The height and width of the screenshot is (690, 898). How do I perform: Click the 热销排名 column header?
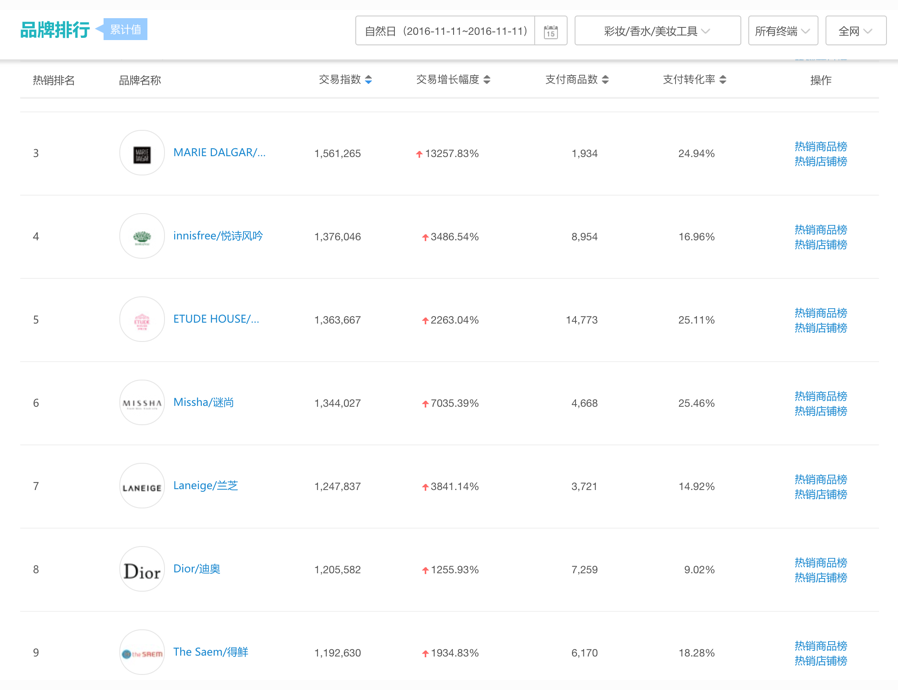(x=54, y=80)
